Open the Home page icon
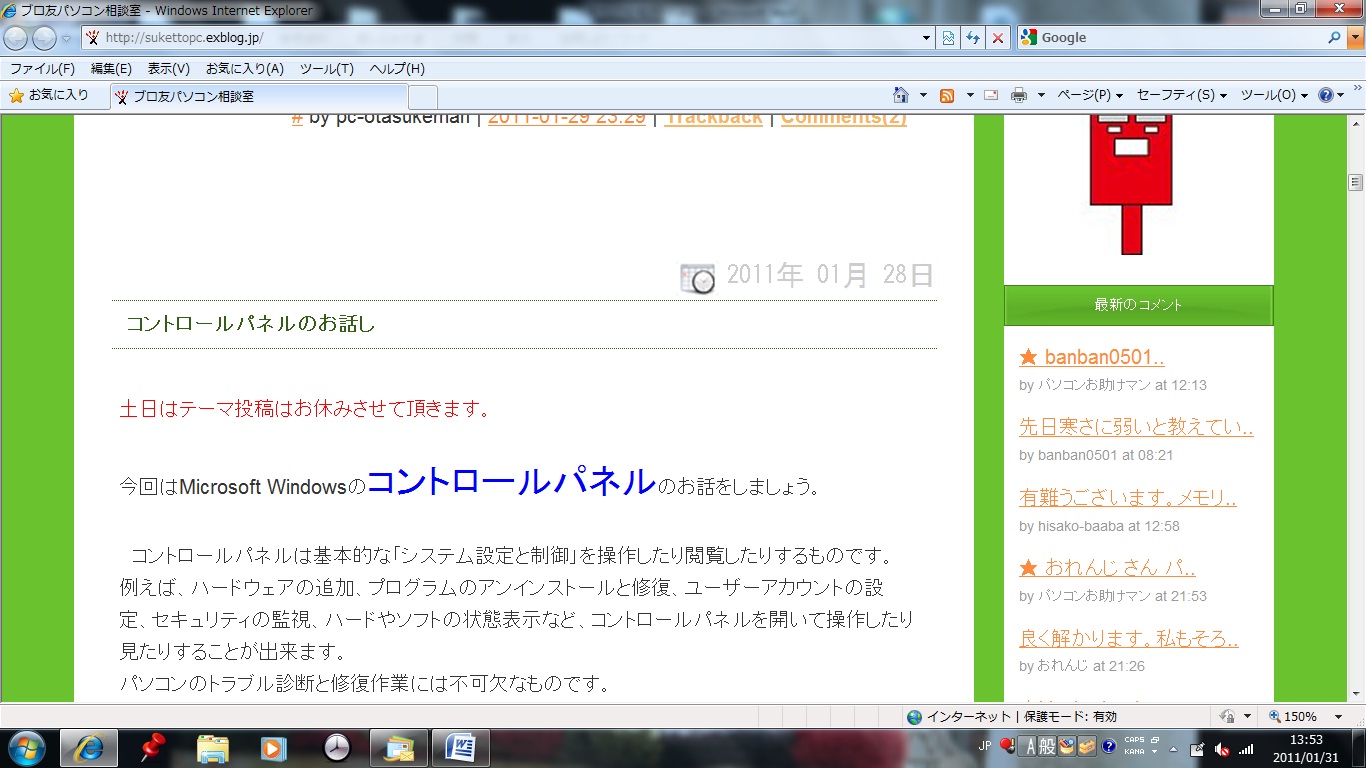1366x768 pixels. pyautogui.click(x=901, y=95)
